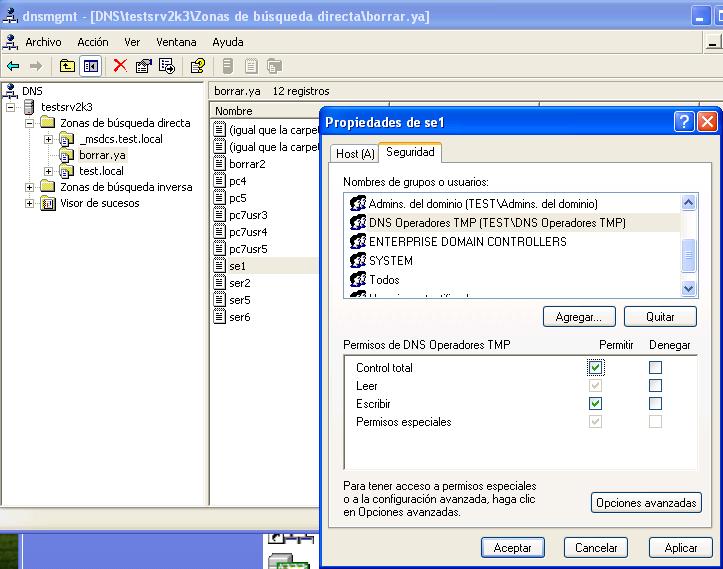This screenshot has width=723, height=569.
Task: Toggle the show/hide console tree icon
Action: [90, 66]
